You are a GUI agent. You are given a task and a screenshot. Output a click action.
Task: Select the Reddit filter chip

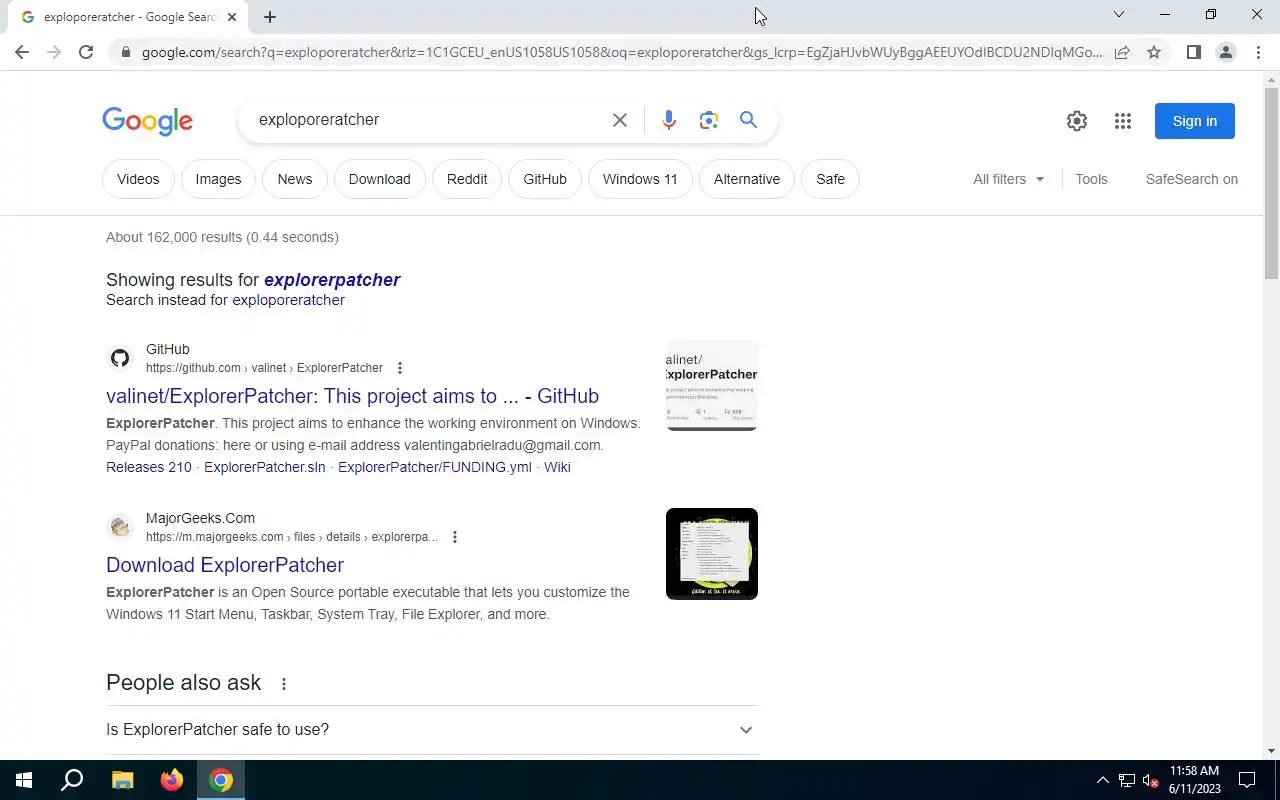[x=467, y=179]
